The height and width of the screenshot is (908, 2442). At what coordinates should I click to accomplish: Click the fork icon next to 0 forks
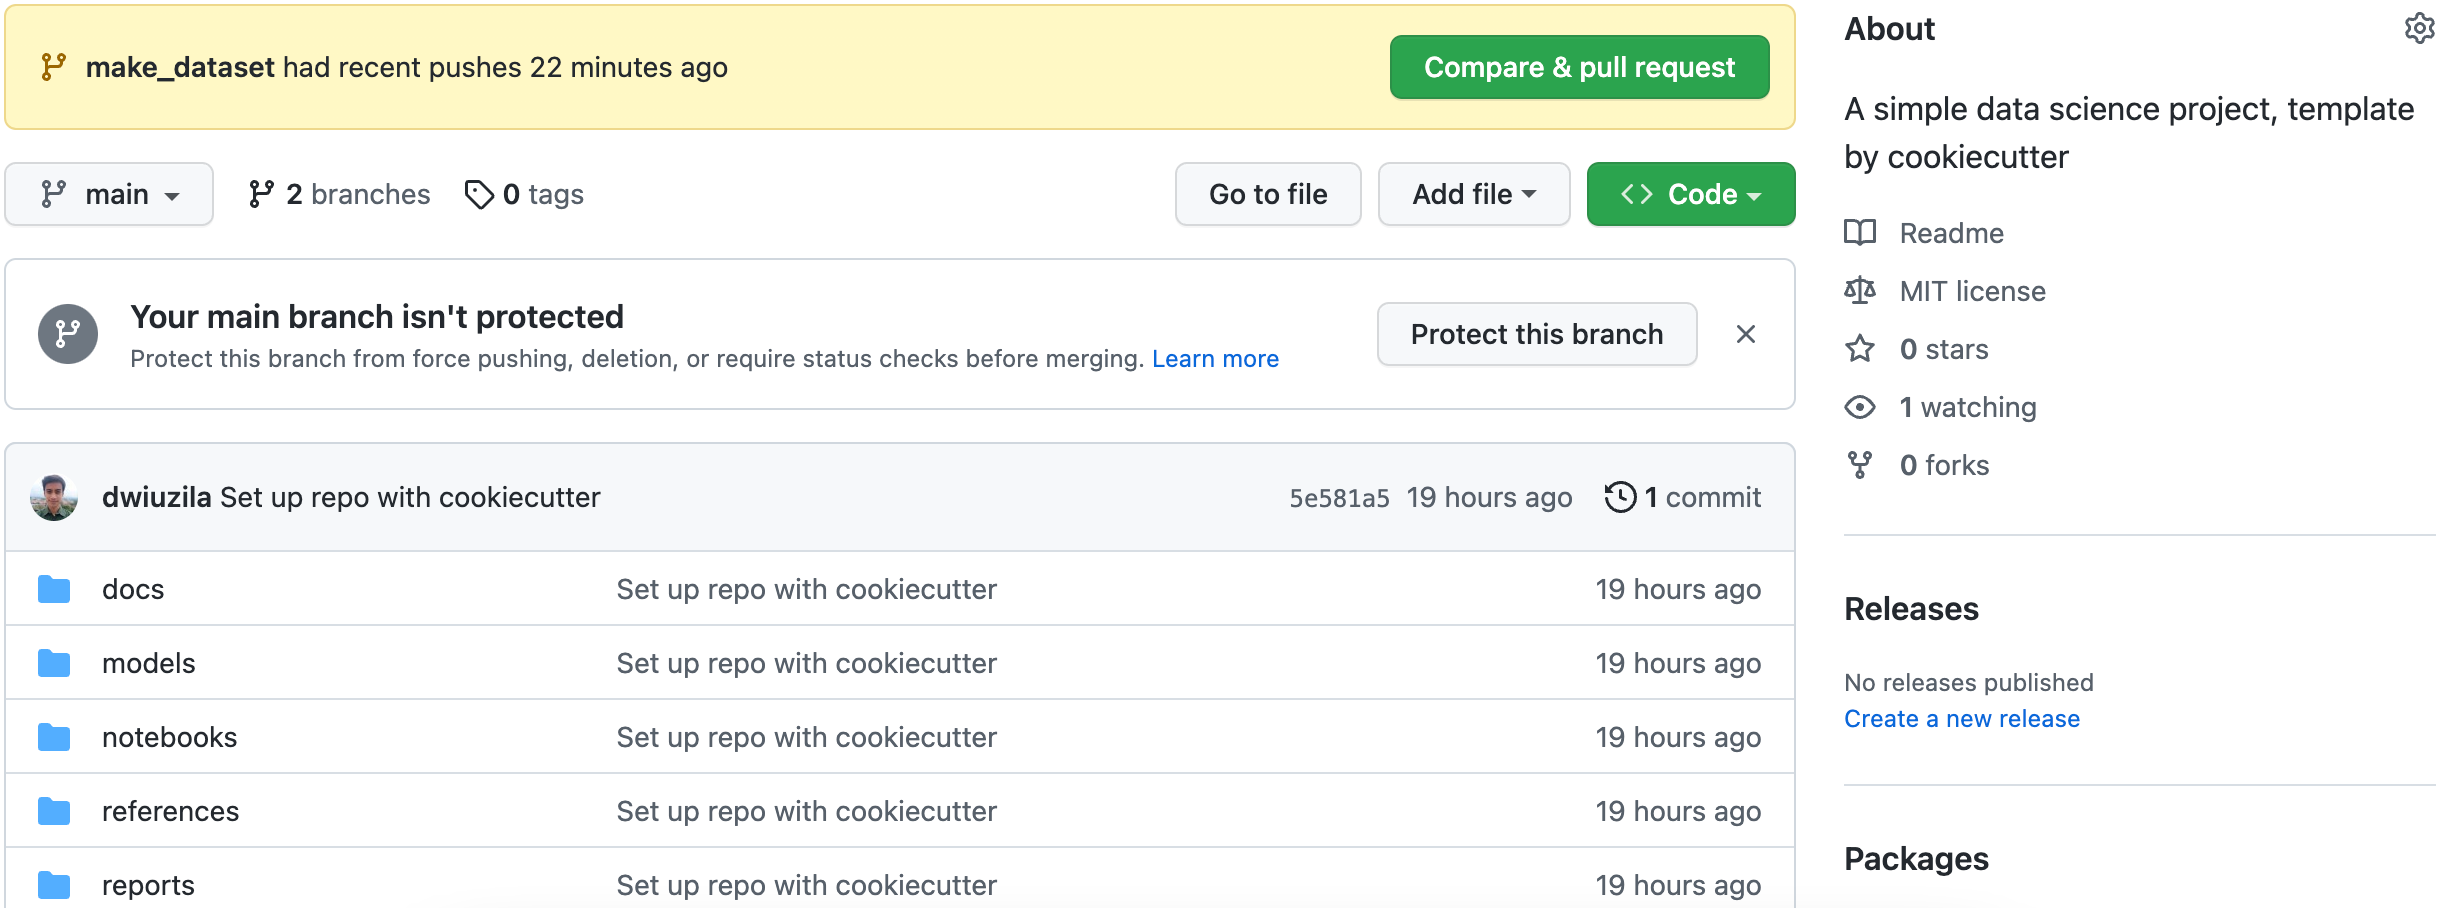[x=1861, y=464]
